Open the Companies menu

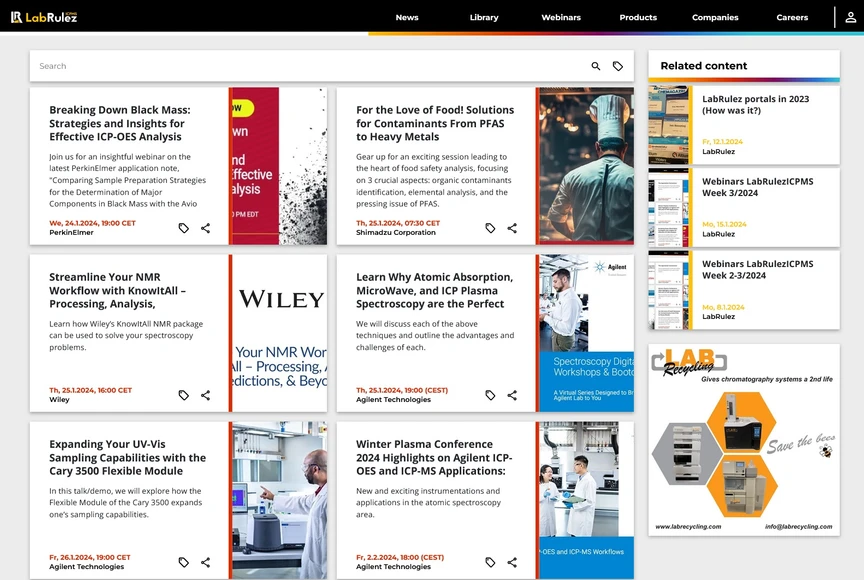[715, 17]
